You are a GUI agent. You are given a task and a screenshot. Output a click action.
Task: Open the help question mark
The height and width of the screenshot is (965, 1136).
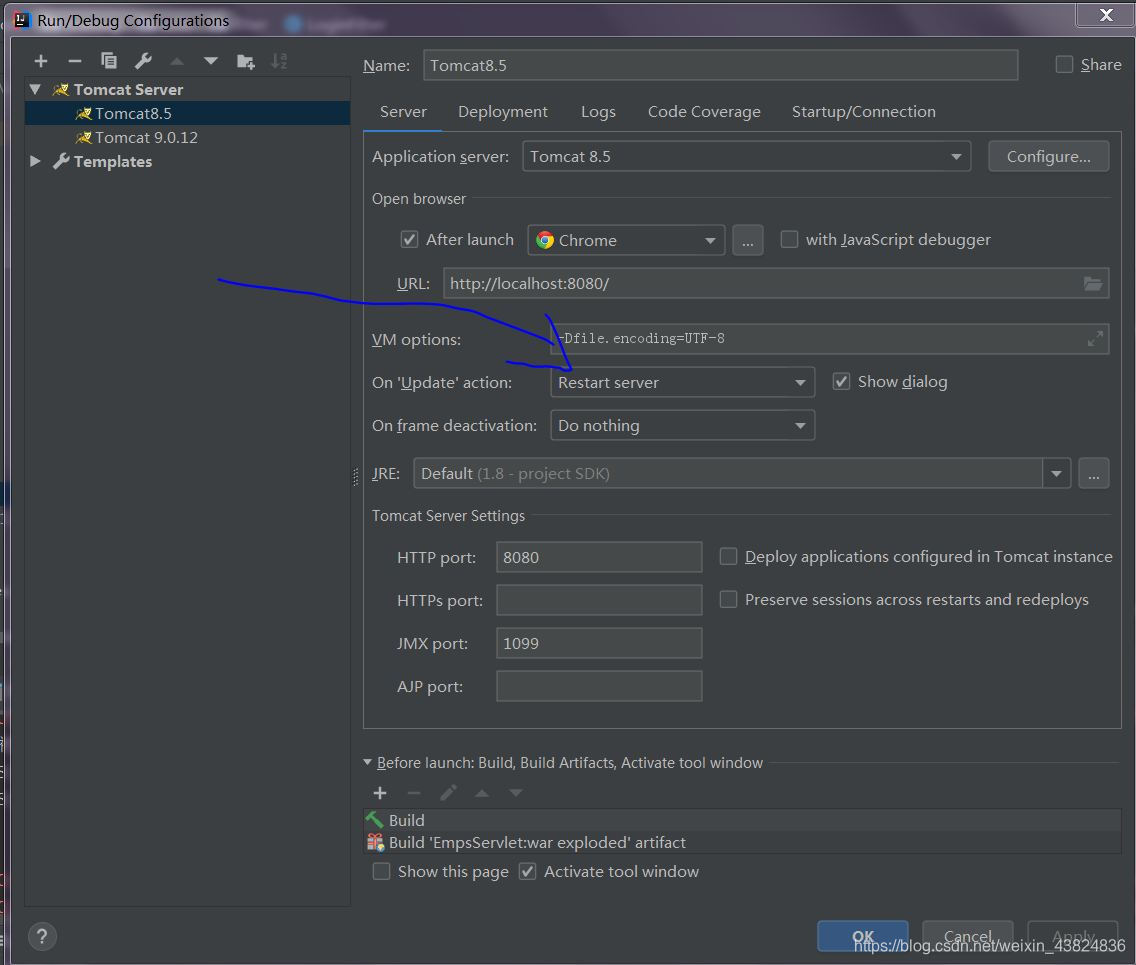42,936
